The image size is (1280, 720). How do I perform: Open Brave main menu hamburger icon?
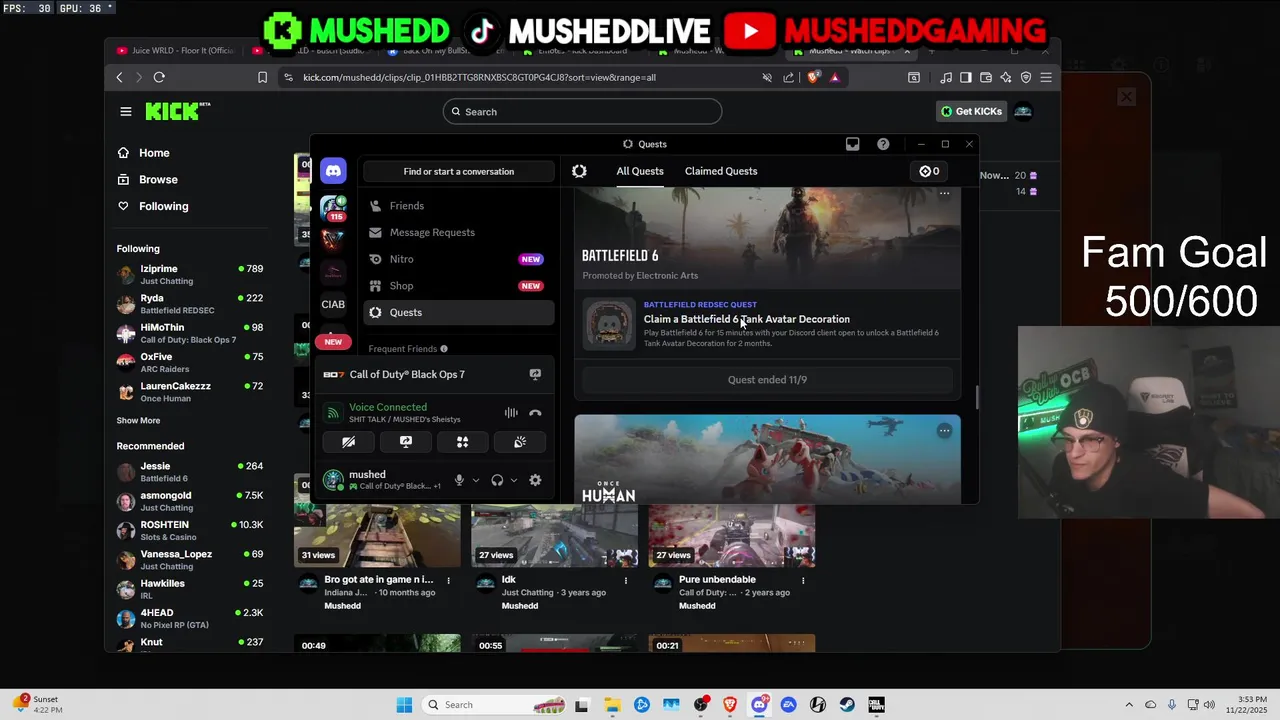click(1046, 77)
